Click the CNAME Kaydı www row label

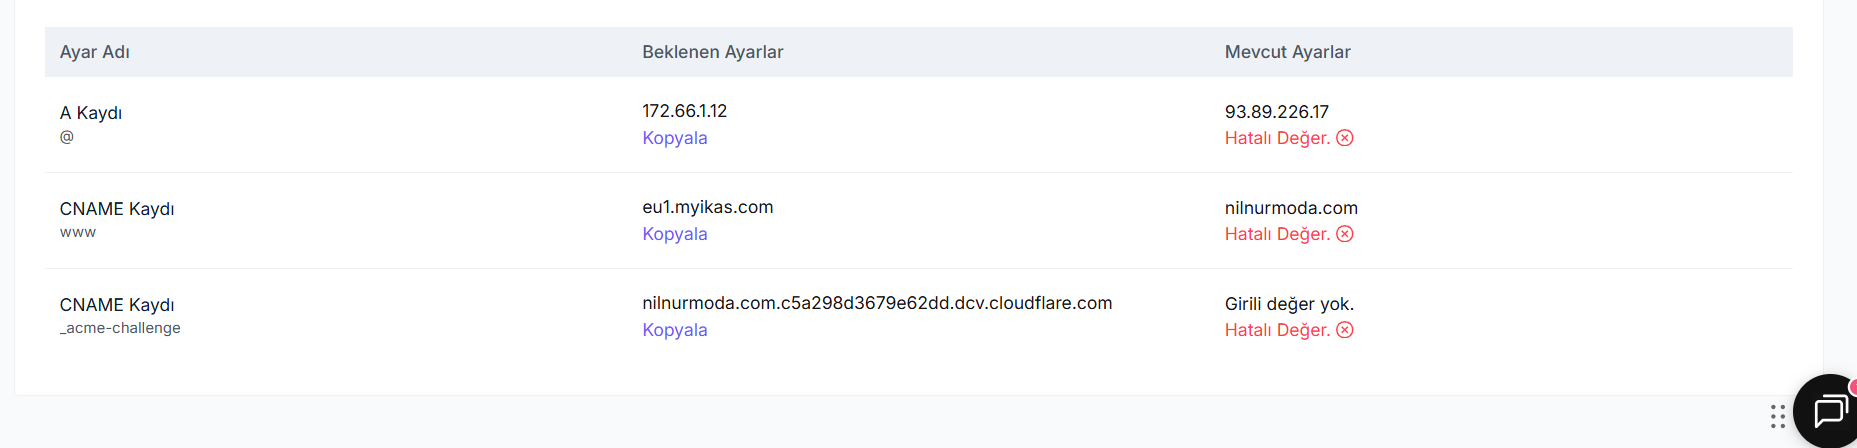117,209
